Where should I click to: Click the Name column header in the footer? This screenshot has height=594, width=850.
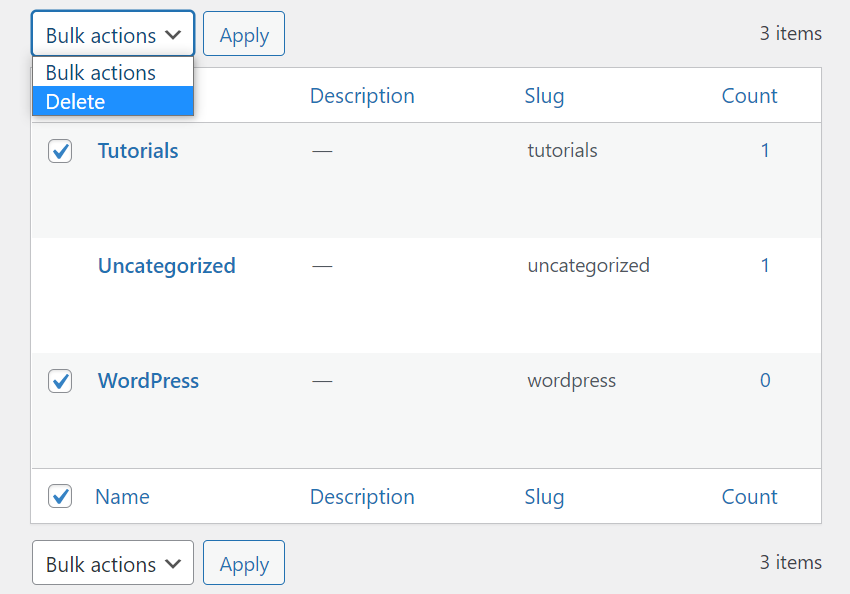click(122, 496)
